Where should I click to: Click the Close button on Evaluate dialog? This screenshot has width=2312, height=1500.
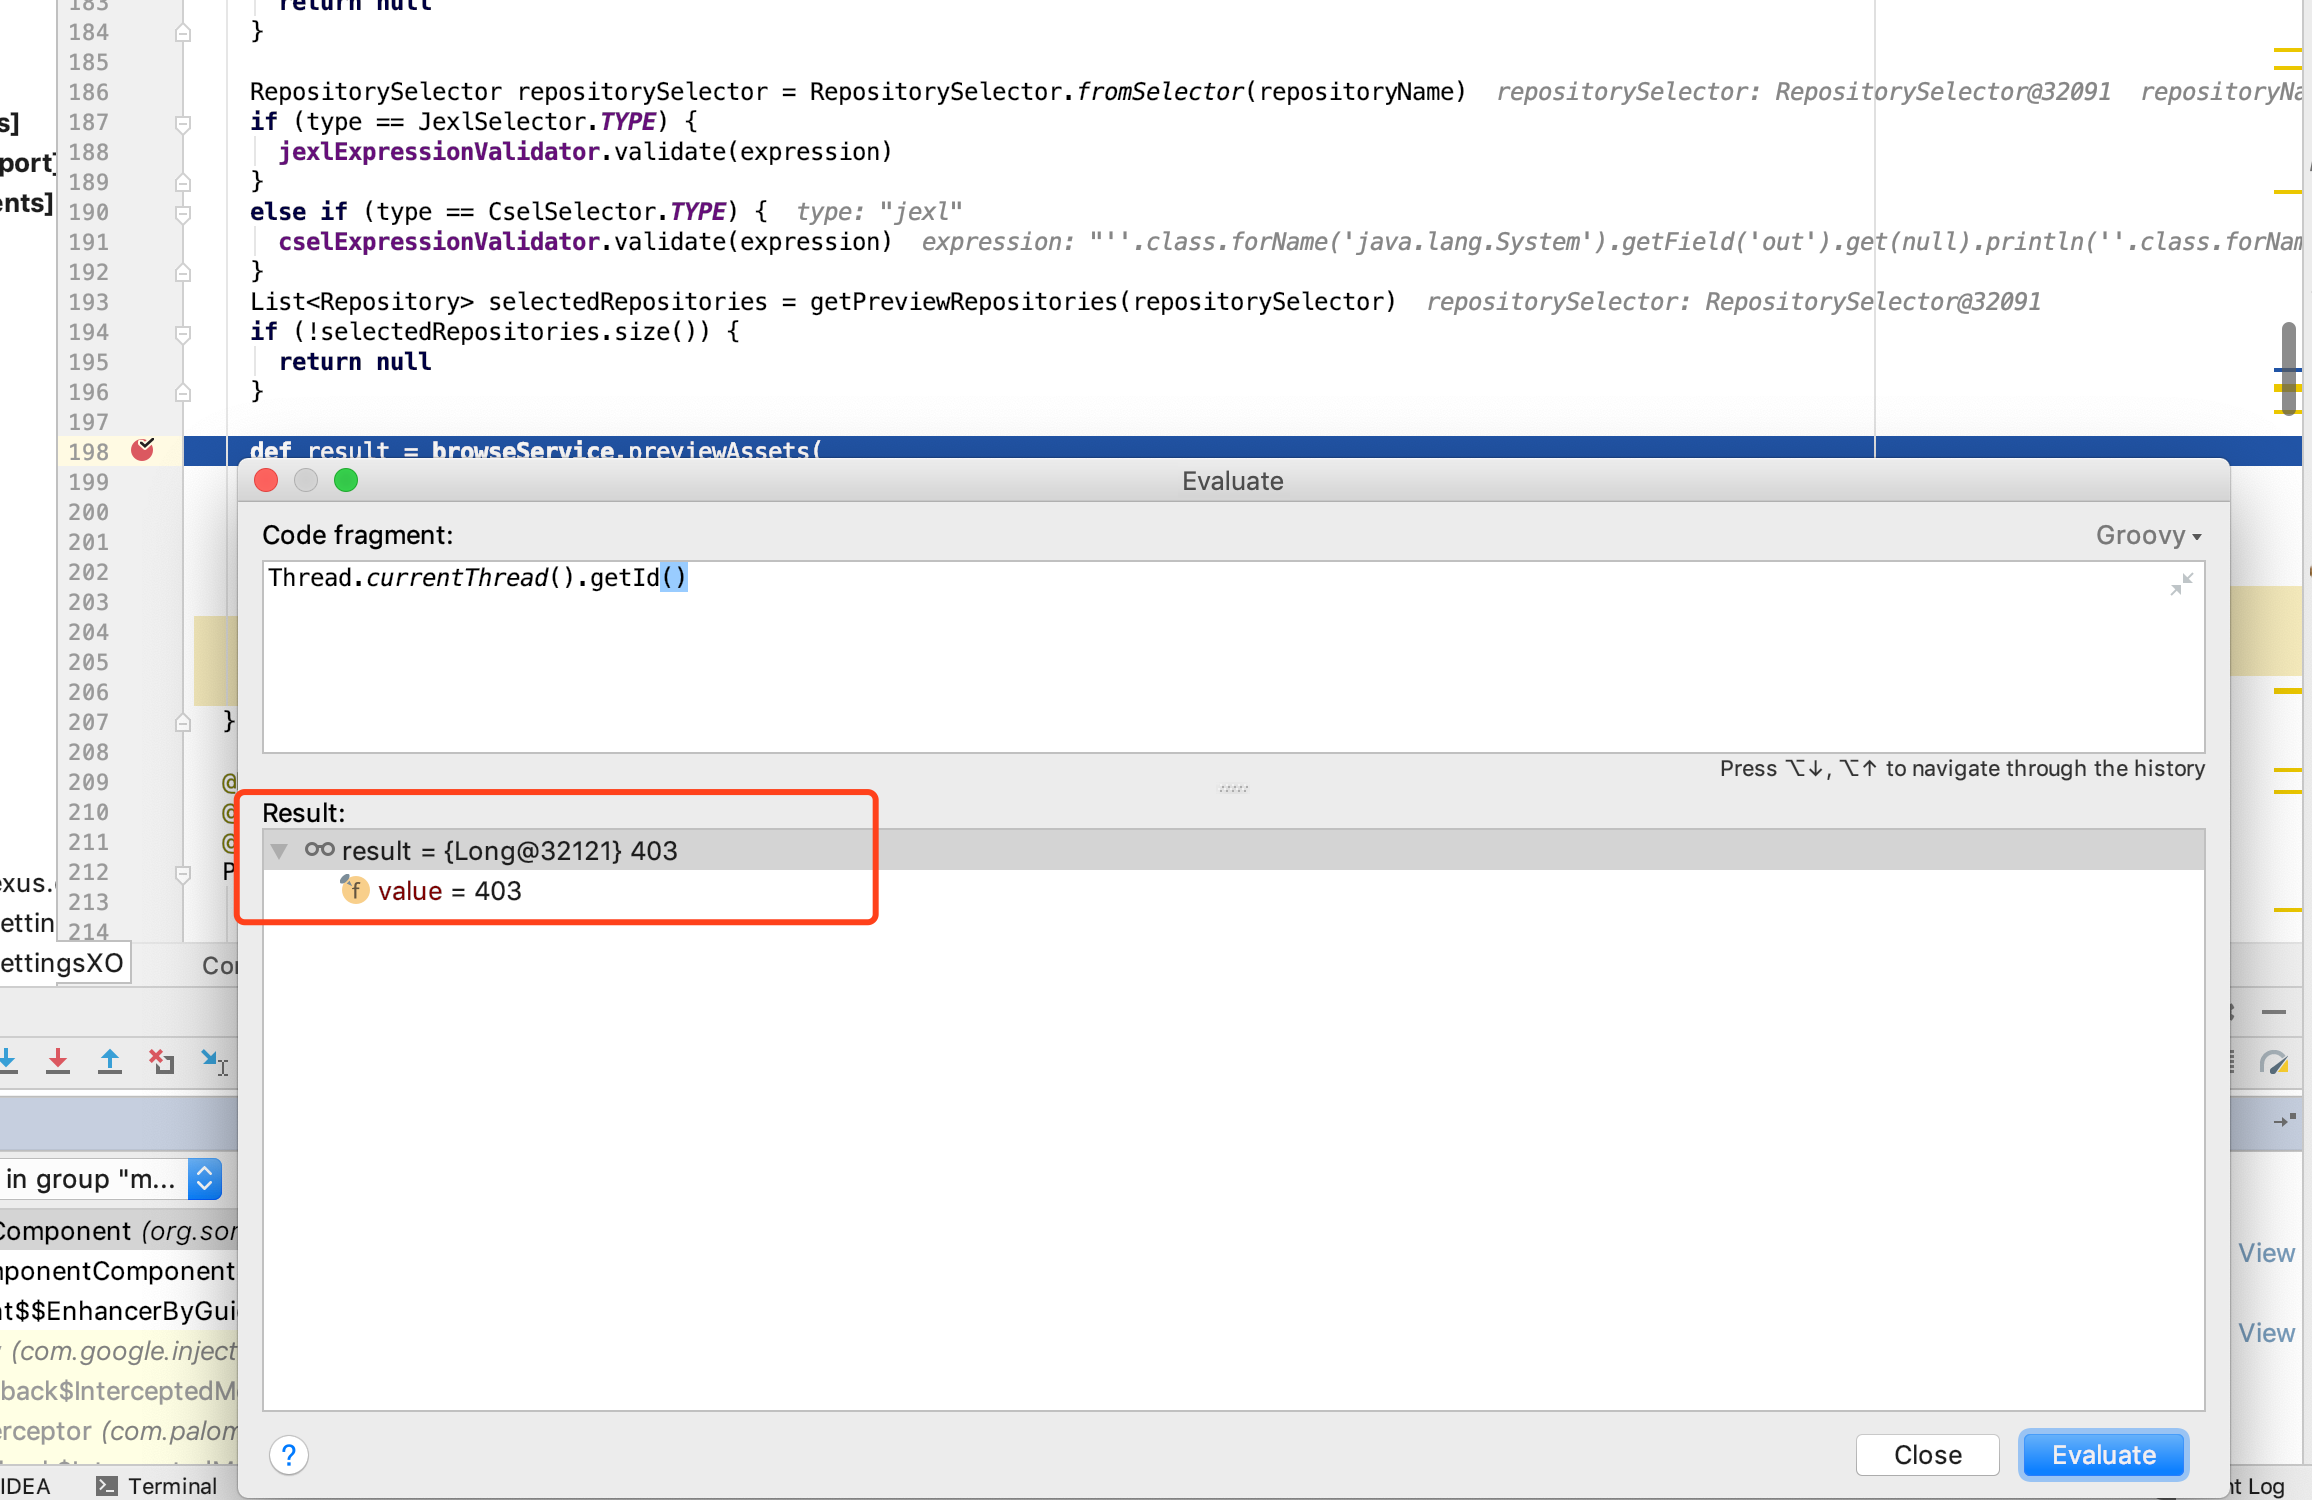click(1926, 1456)
